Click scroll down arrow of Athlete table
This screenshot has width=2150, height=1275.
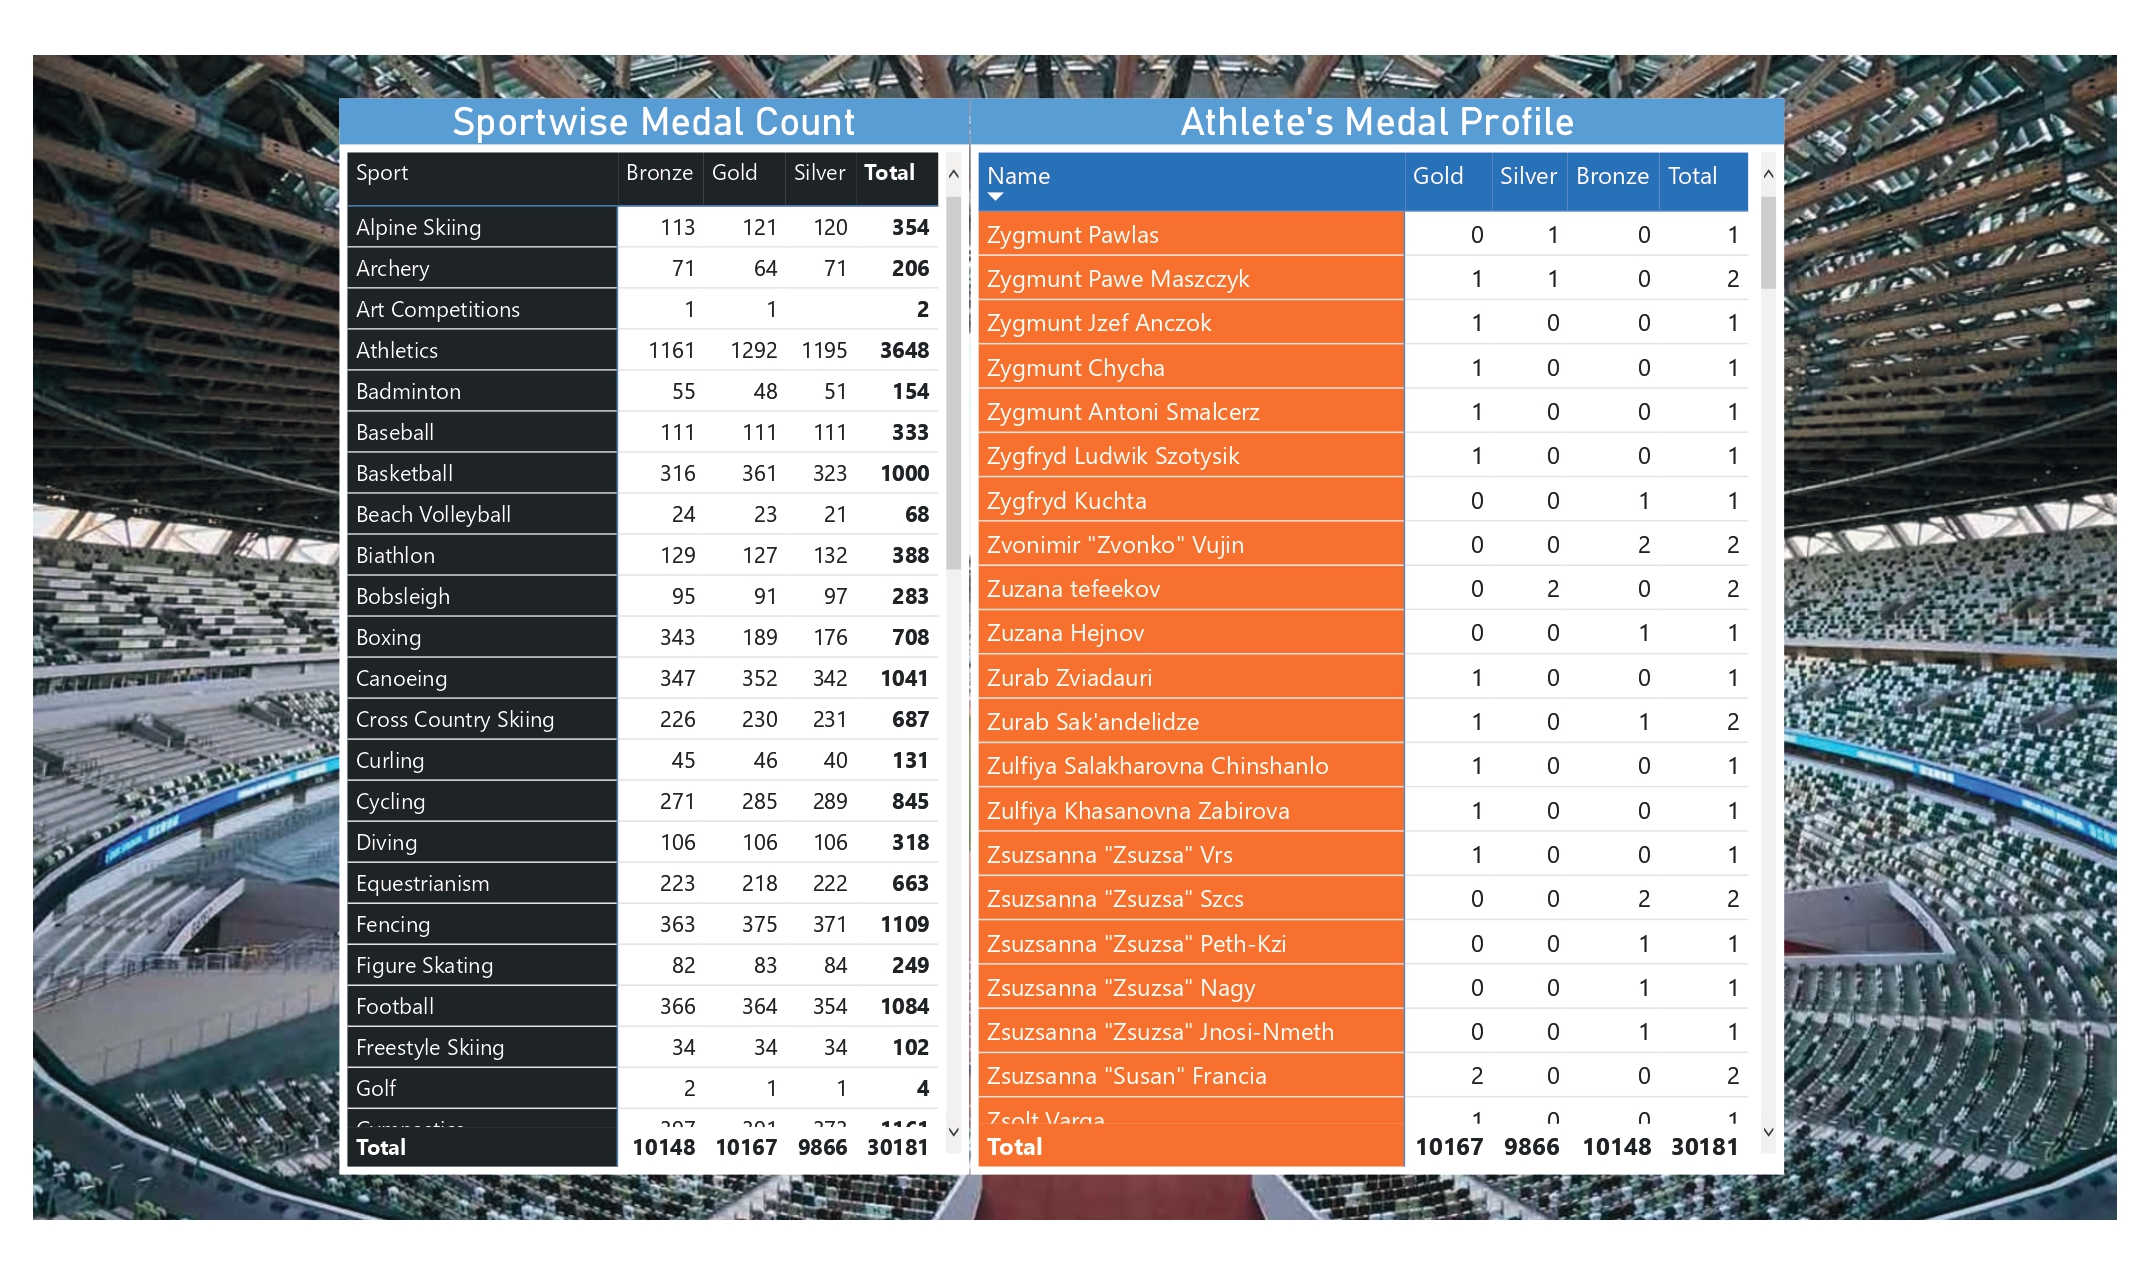pyautogui.click(x=1768, y=1132)
